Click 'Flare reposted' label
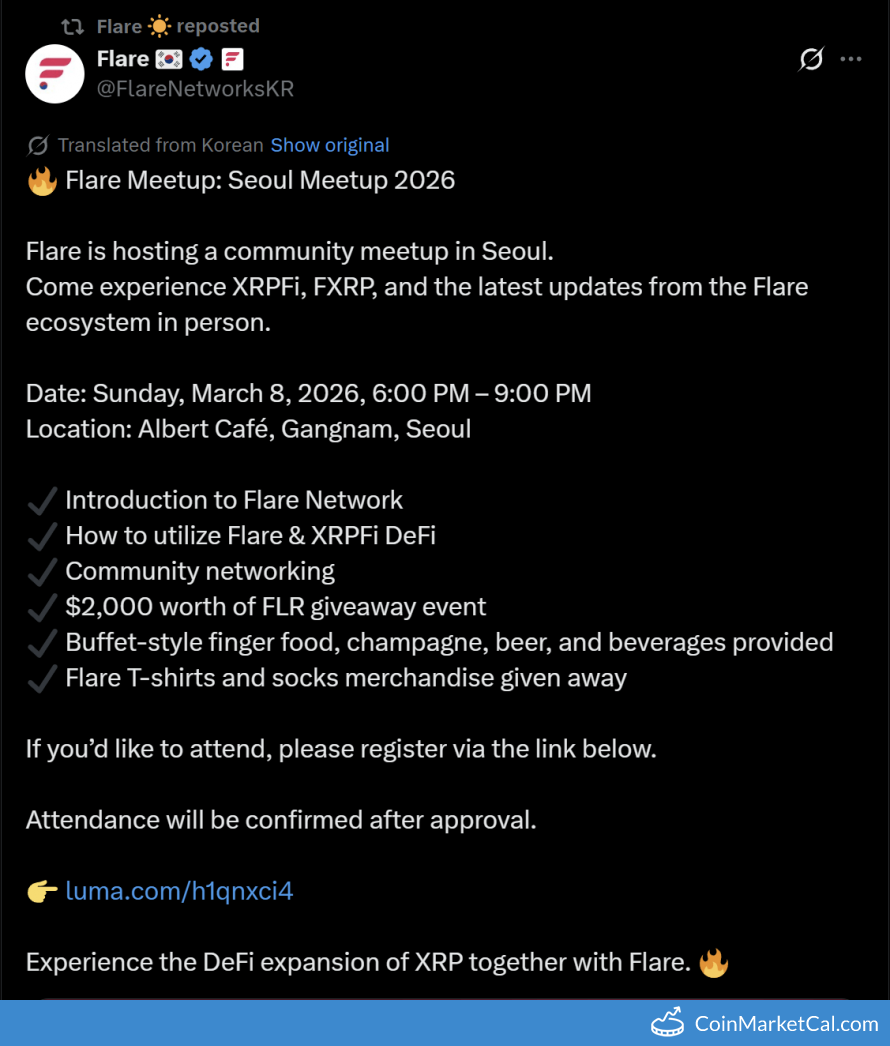Viewport: 890px width, 1046px height. coord(178,27)
